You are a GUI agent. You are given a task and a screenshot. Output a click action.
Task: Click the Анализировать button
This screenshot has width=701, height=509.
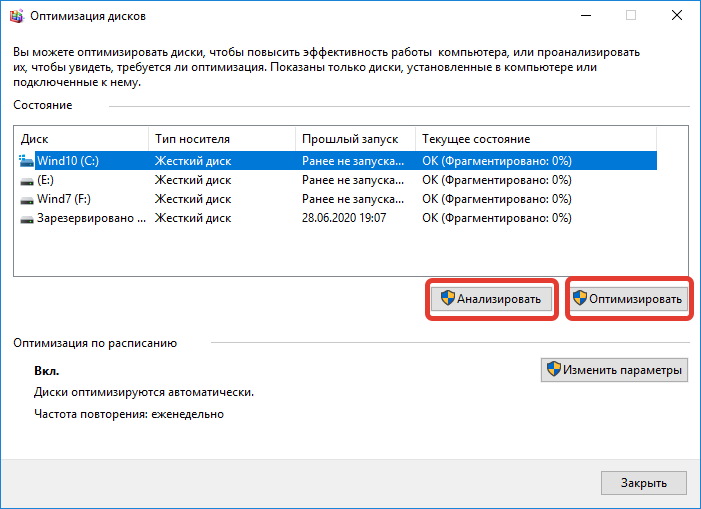pyautogui.click(x=491, y=299)
